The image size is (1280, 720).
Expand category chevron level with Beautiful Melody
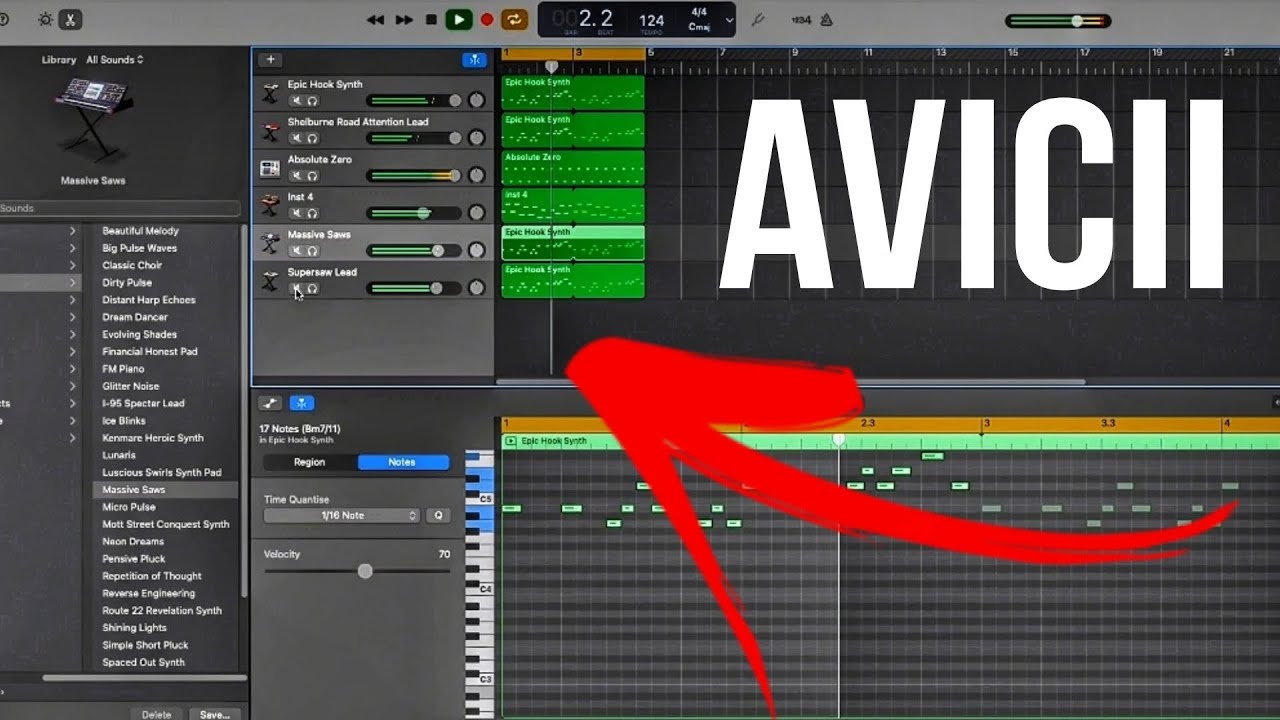[x=72, y=231]
